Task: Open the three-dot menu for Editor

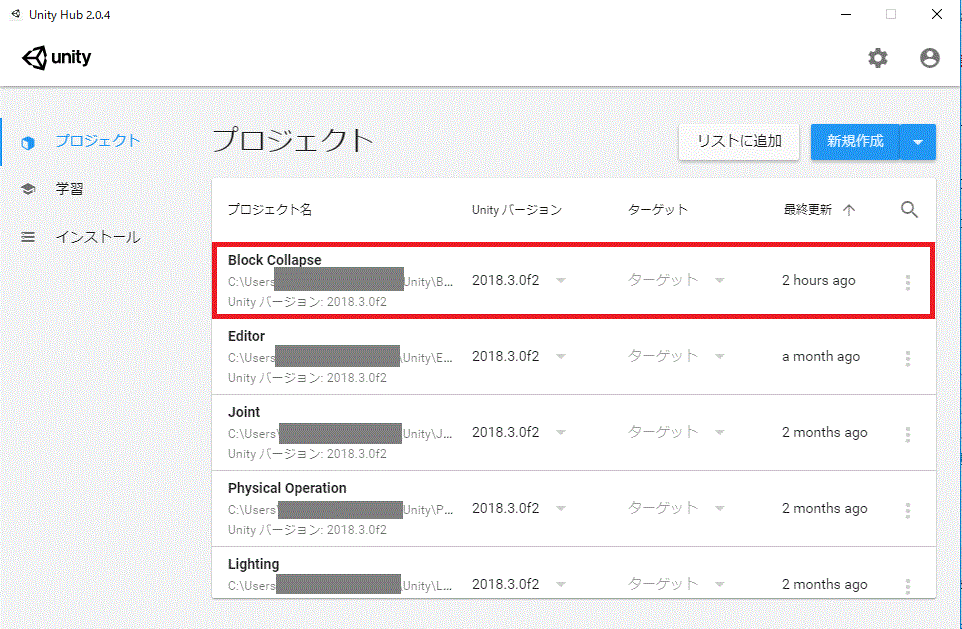Action: tap(907, 358)
